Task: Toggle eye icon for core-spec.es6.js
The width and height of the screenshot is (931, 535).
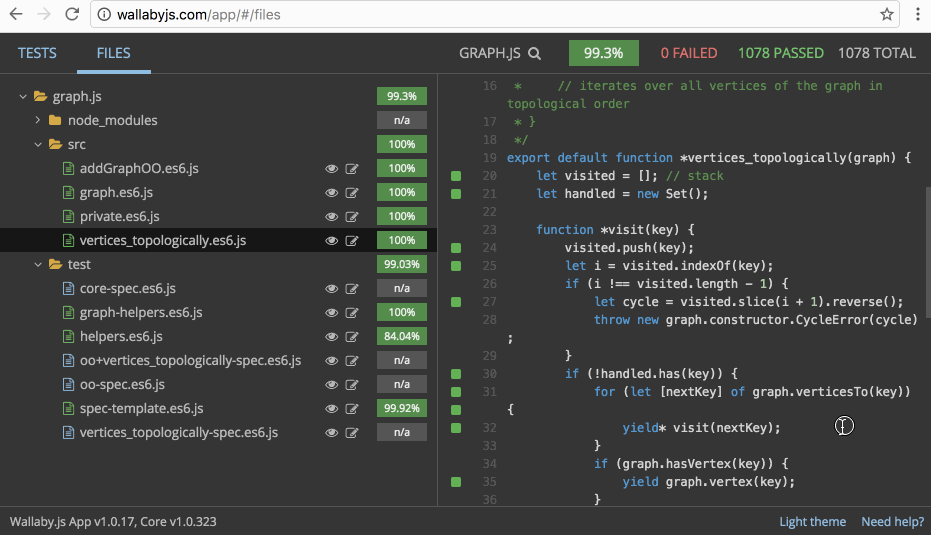Action: (331, 289)
